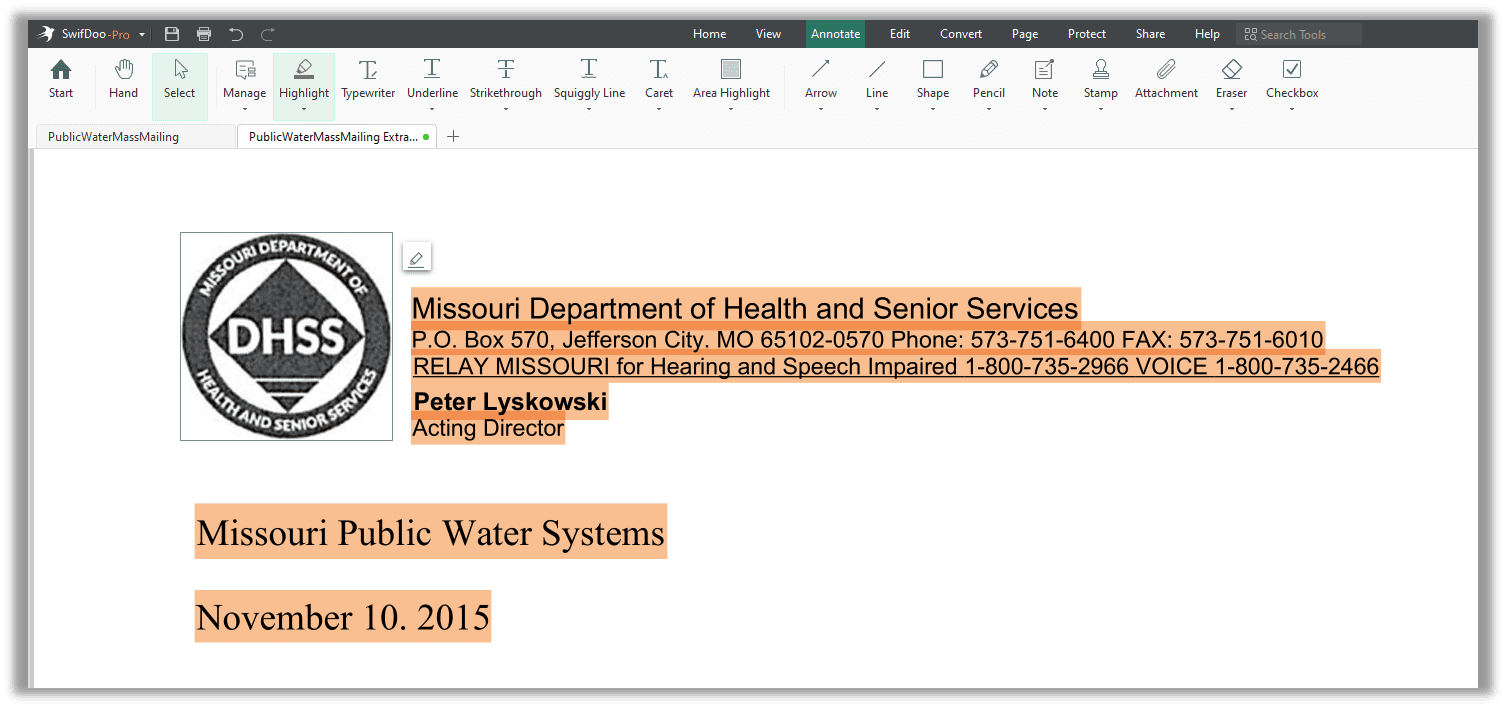1506x709 pixels.
Task: Expand the dropdown arrow under Stamp
Action: point(1101,109)
